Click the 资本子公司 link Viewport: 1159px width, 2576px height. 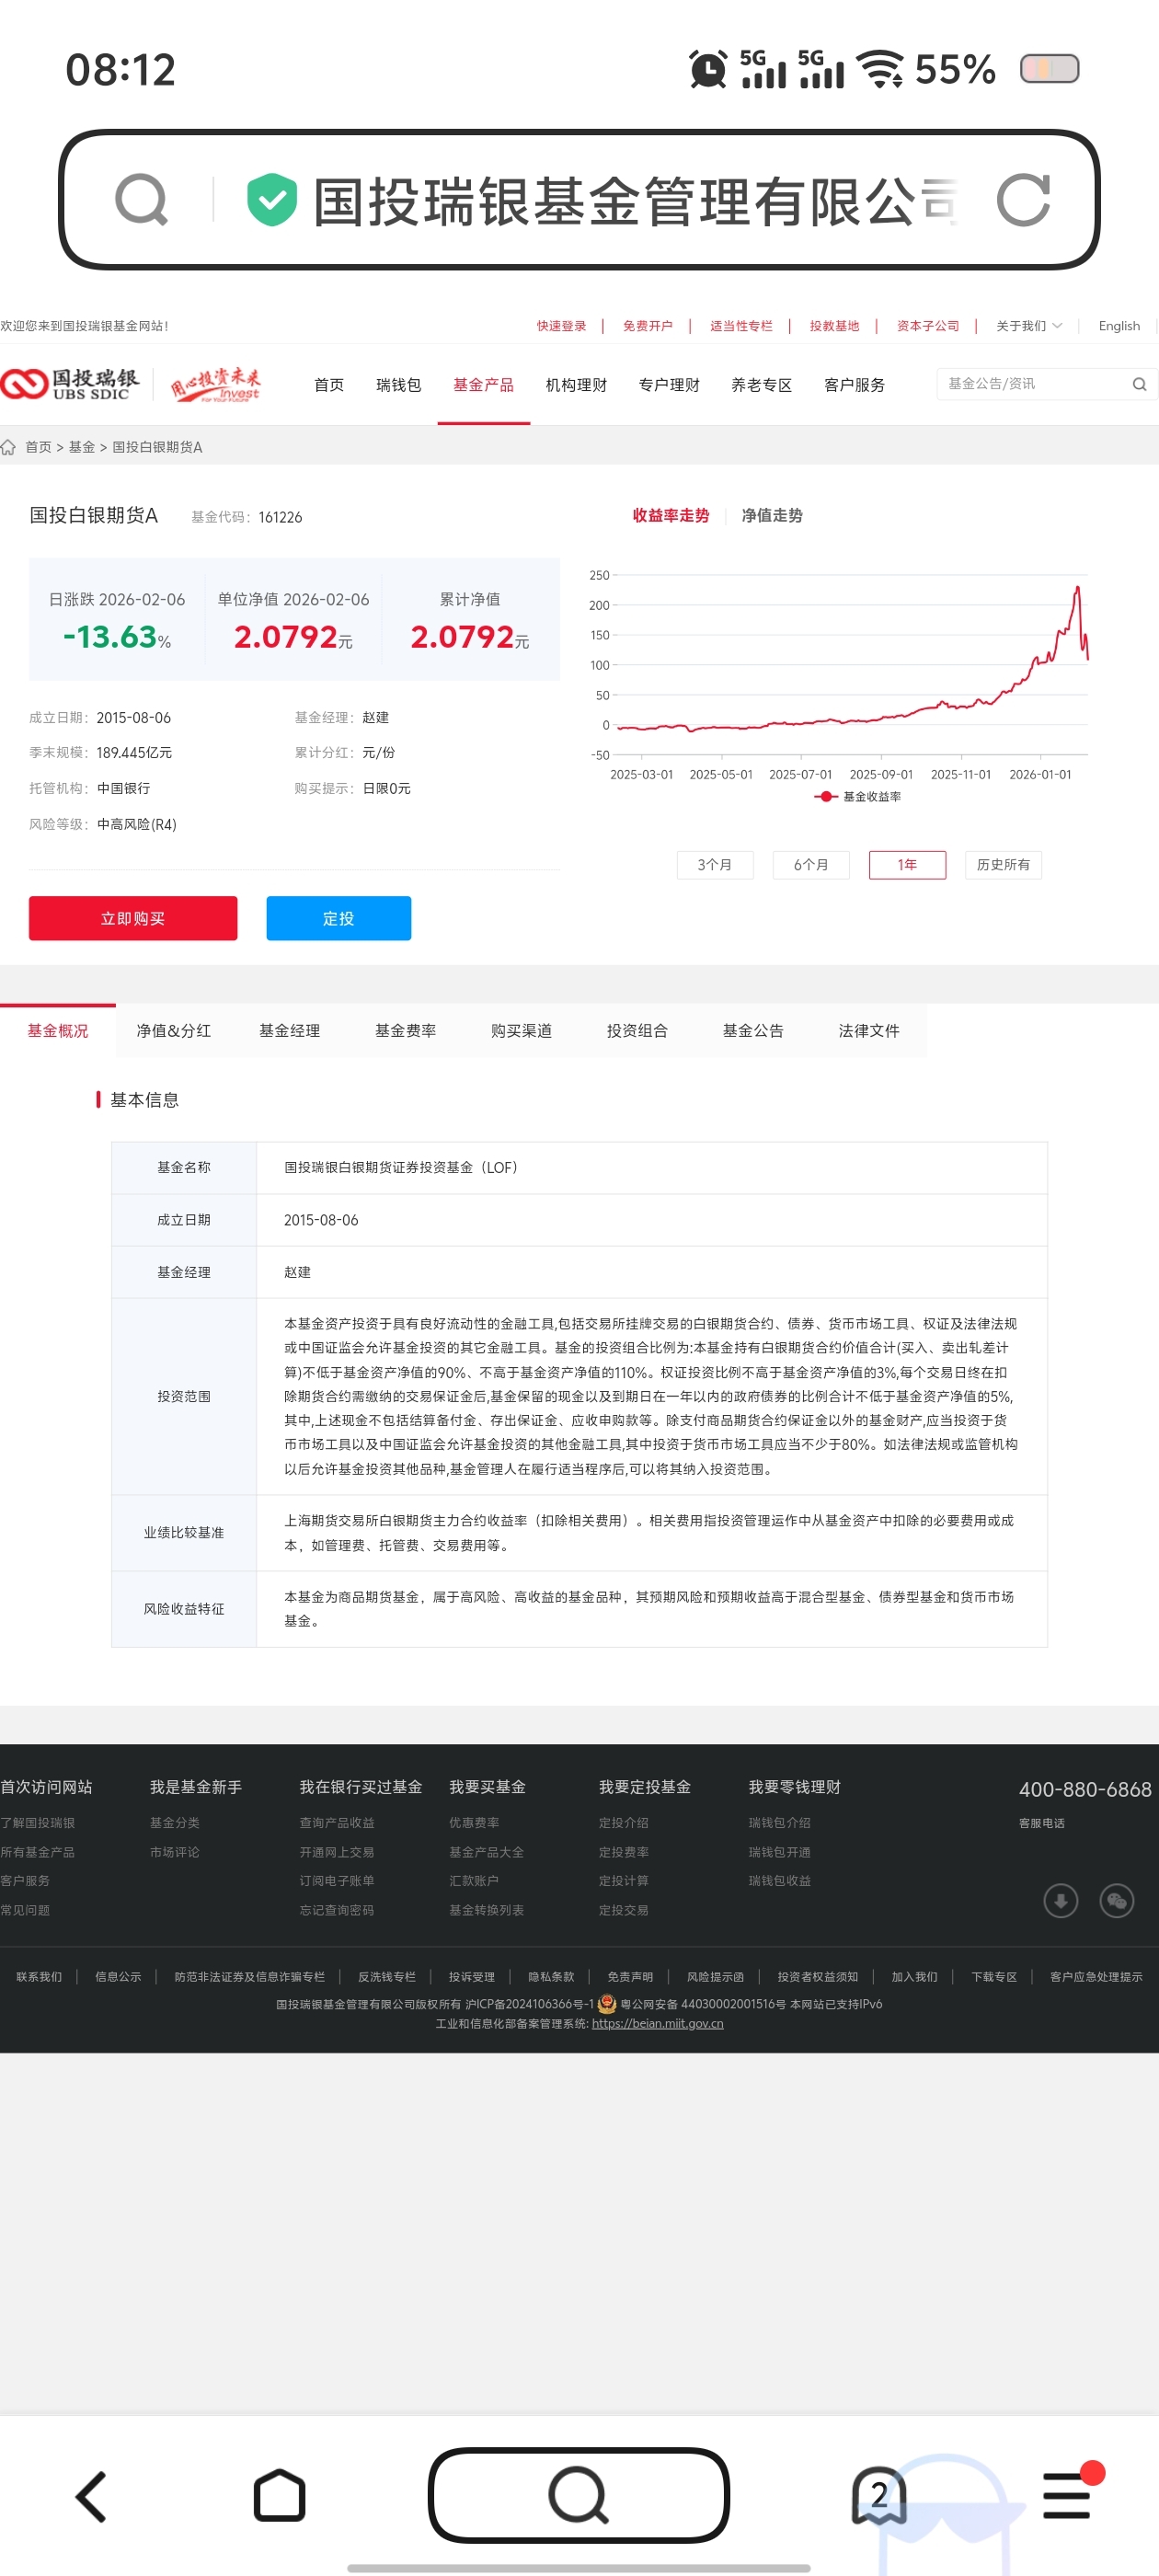coord(928,326)
